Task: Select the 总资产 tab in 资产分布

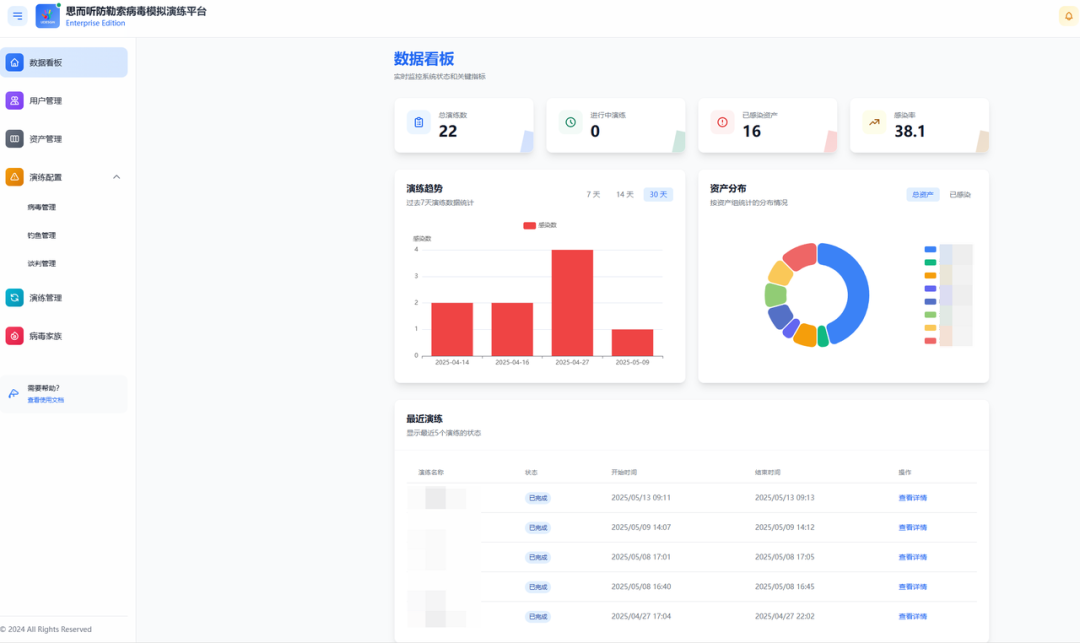Action: pyautogui.click(x=923, y=194)
